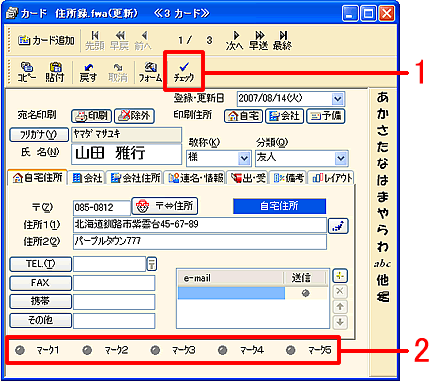
Task: Click the 住所2 field パープルタウン777
Action: 200,242
